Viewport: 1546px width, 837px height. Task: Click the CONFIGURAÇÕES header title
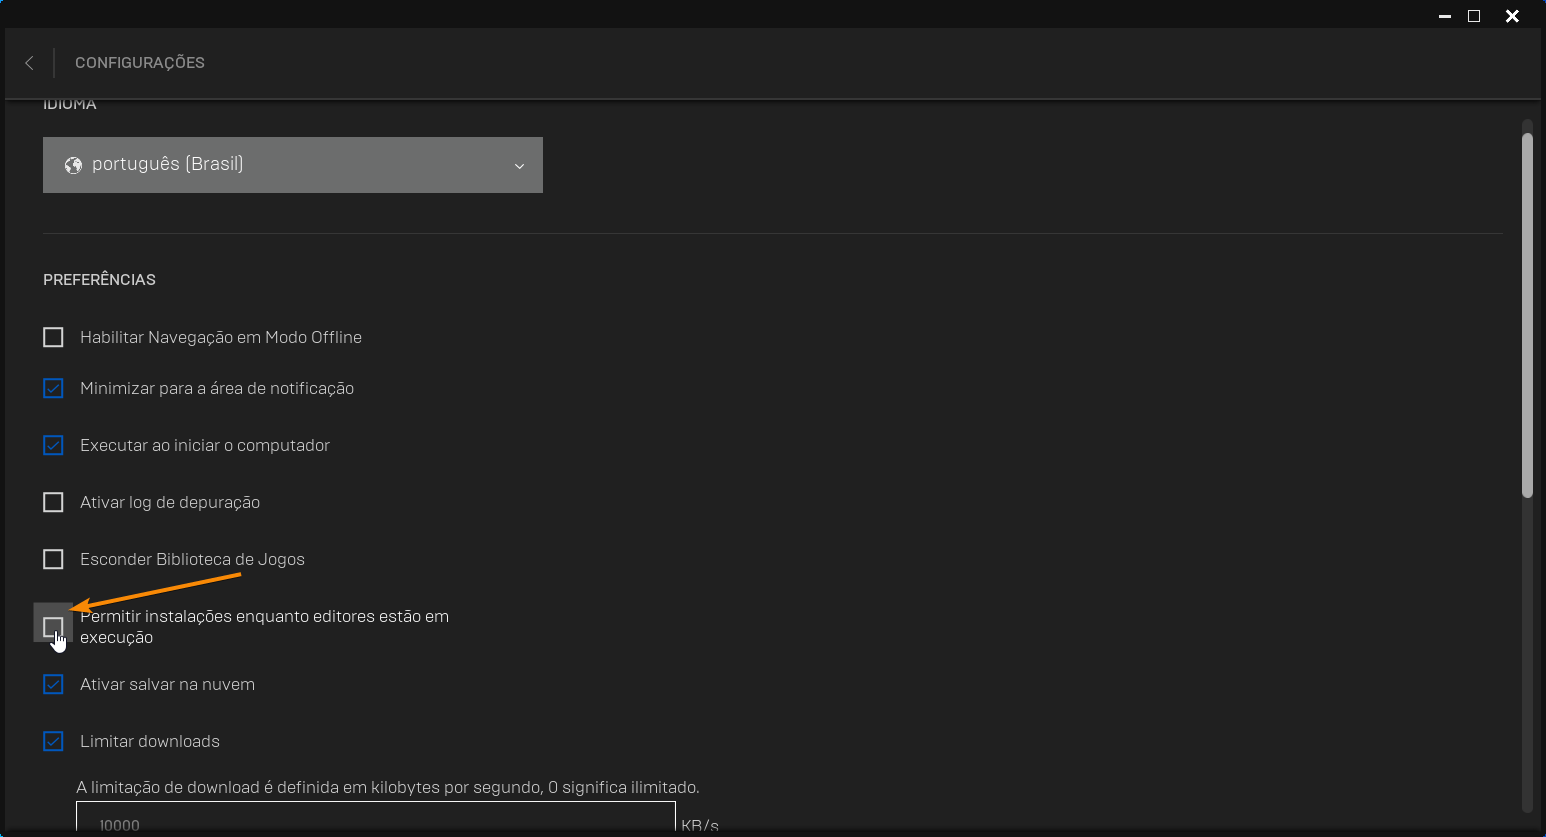click(x=140, y=63)
